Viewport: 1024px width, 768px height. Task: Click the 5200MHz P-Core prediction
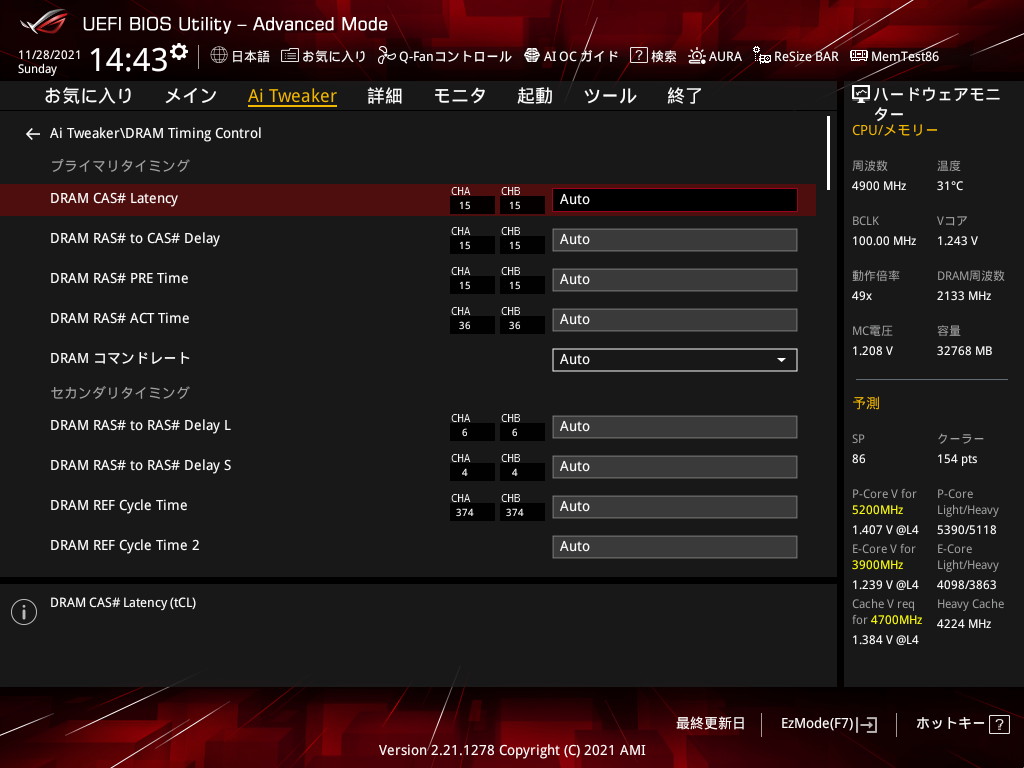tap(877, 510)
